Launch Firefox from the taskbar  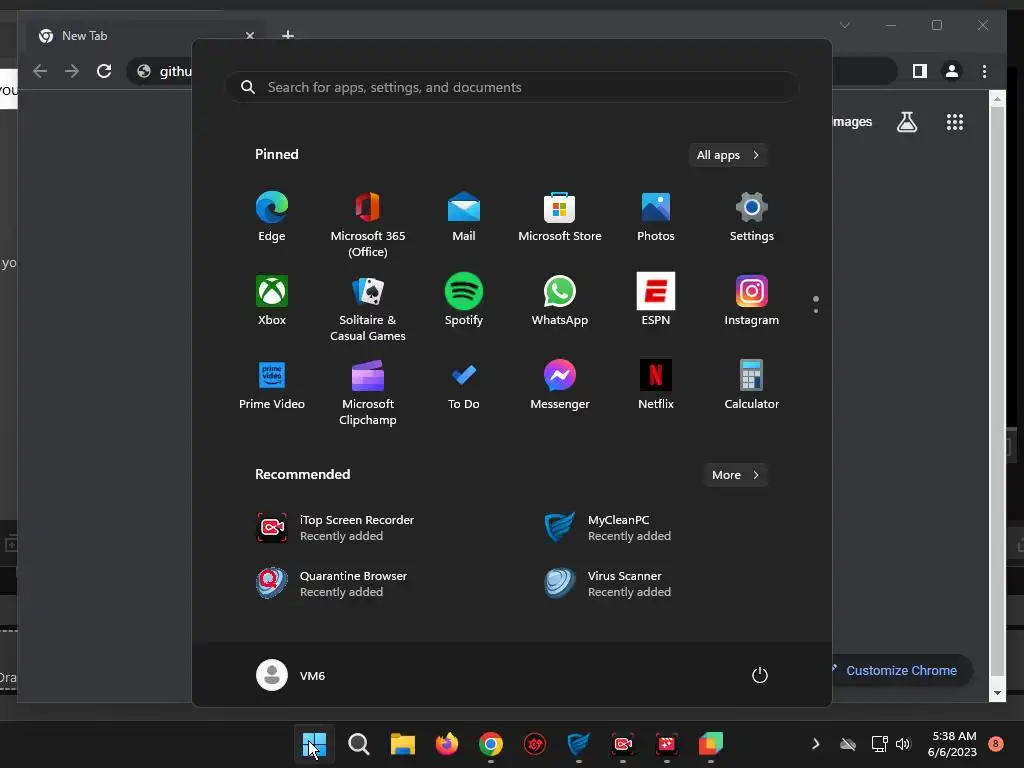447,744
